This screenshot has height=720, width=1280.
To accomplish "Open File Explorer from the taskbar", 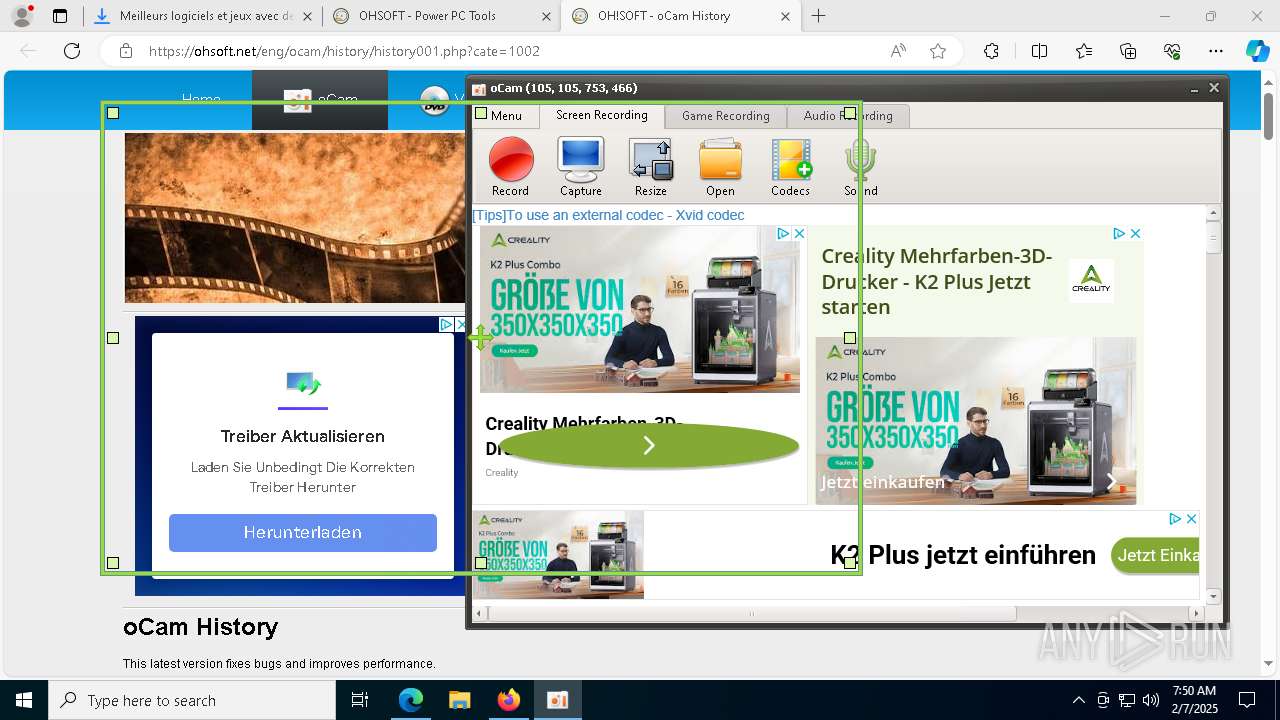I will click(459, 700).
